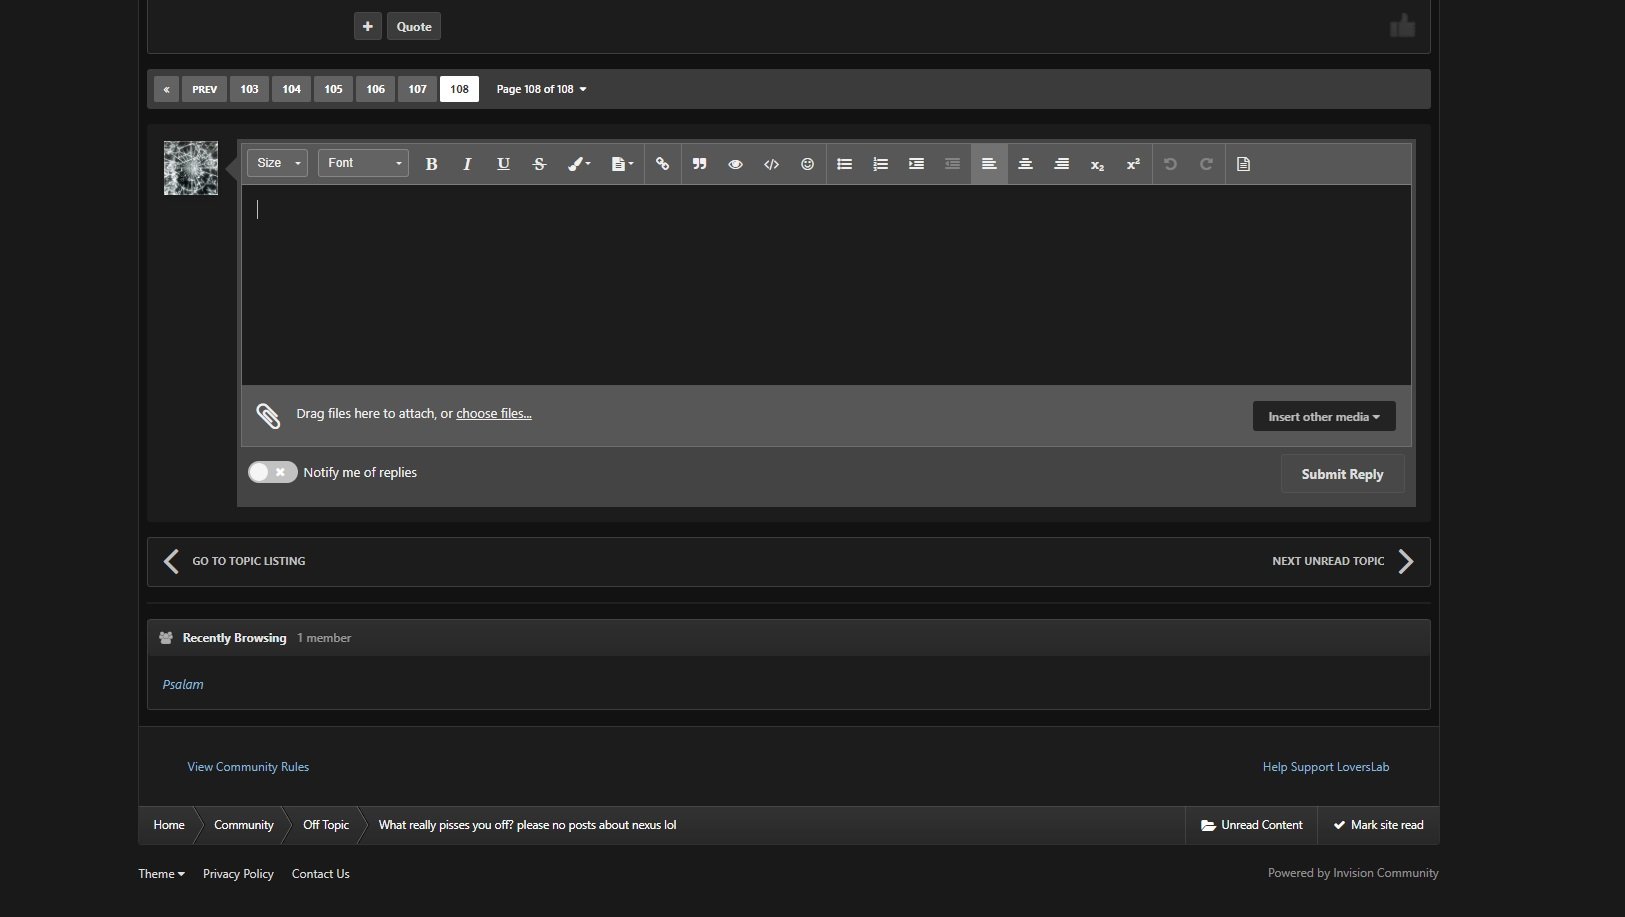Apply subscript formatting

point(1097,164)
